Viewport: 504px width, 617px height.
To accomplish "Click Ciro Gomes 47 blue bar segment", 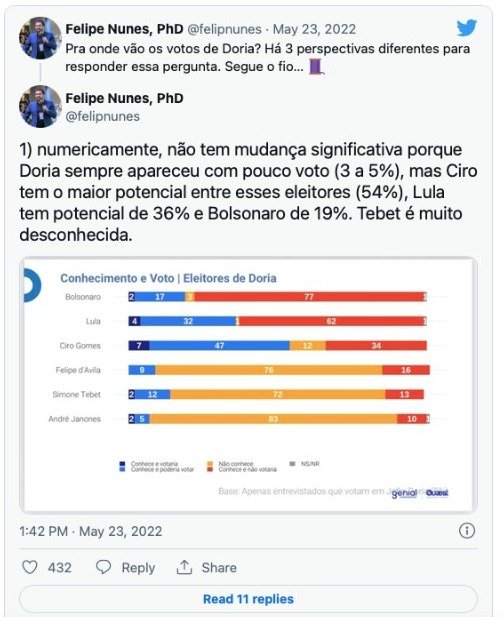I will tap(220, 345).
